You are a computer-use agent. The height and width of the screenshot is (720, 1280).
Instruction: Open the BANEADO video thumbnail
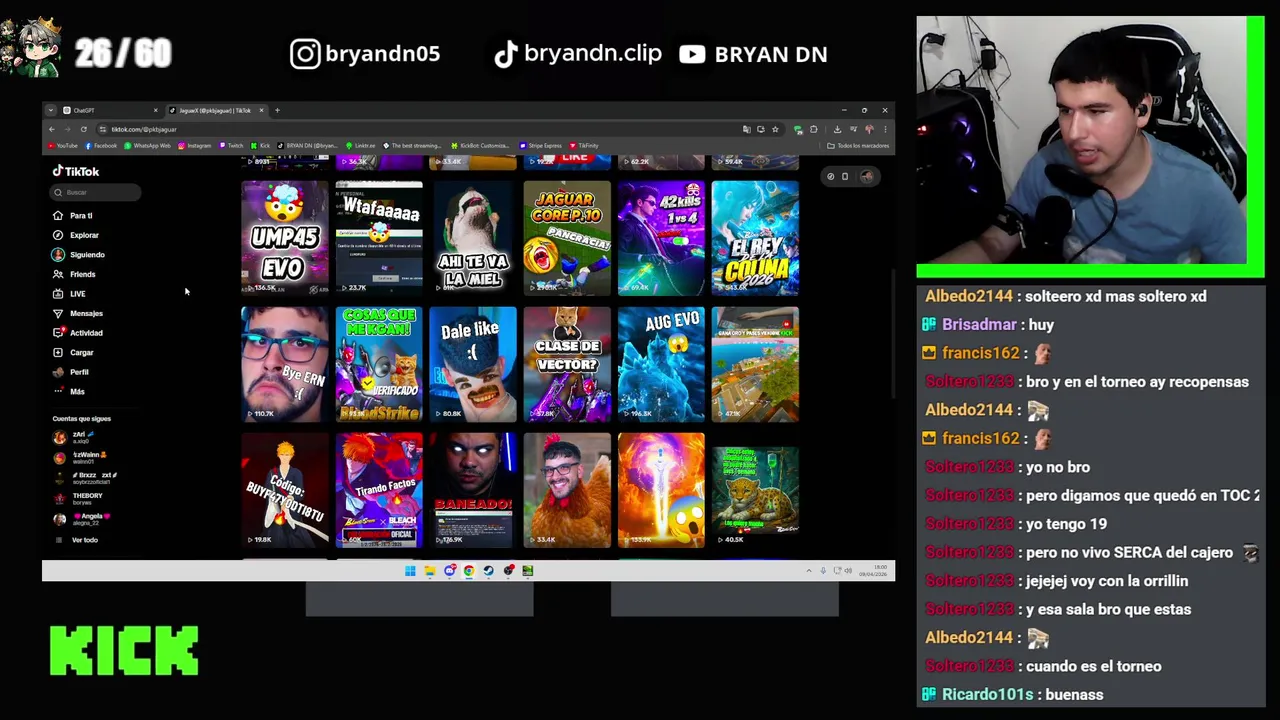[473, 490]
